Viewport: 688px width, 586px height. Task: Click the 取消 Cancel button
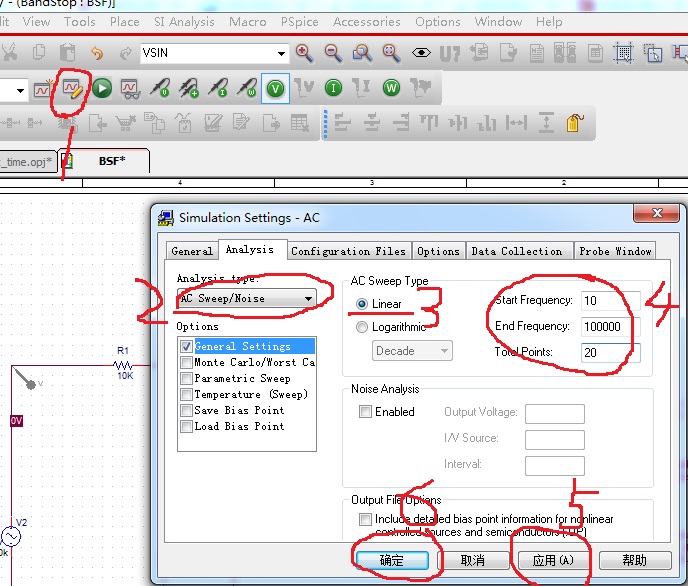point(473,560)
